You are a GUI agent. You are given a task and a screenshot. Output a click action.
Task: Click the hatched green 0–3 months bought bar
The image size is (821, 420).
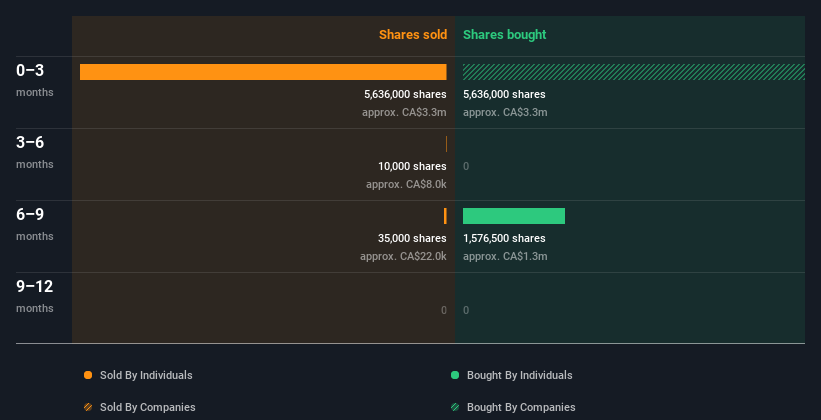point(633,72)
